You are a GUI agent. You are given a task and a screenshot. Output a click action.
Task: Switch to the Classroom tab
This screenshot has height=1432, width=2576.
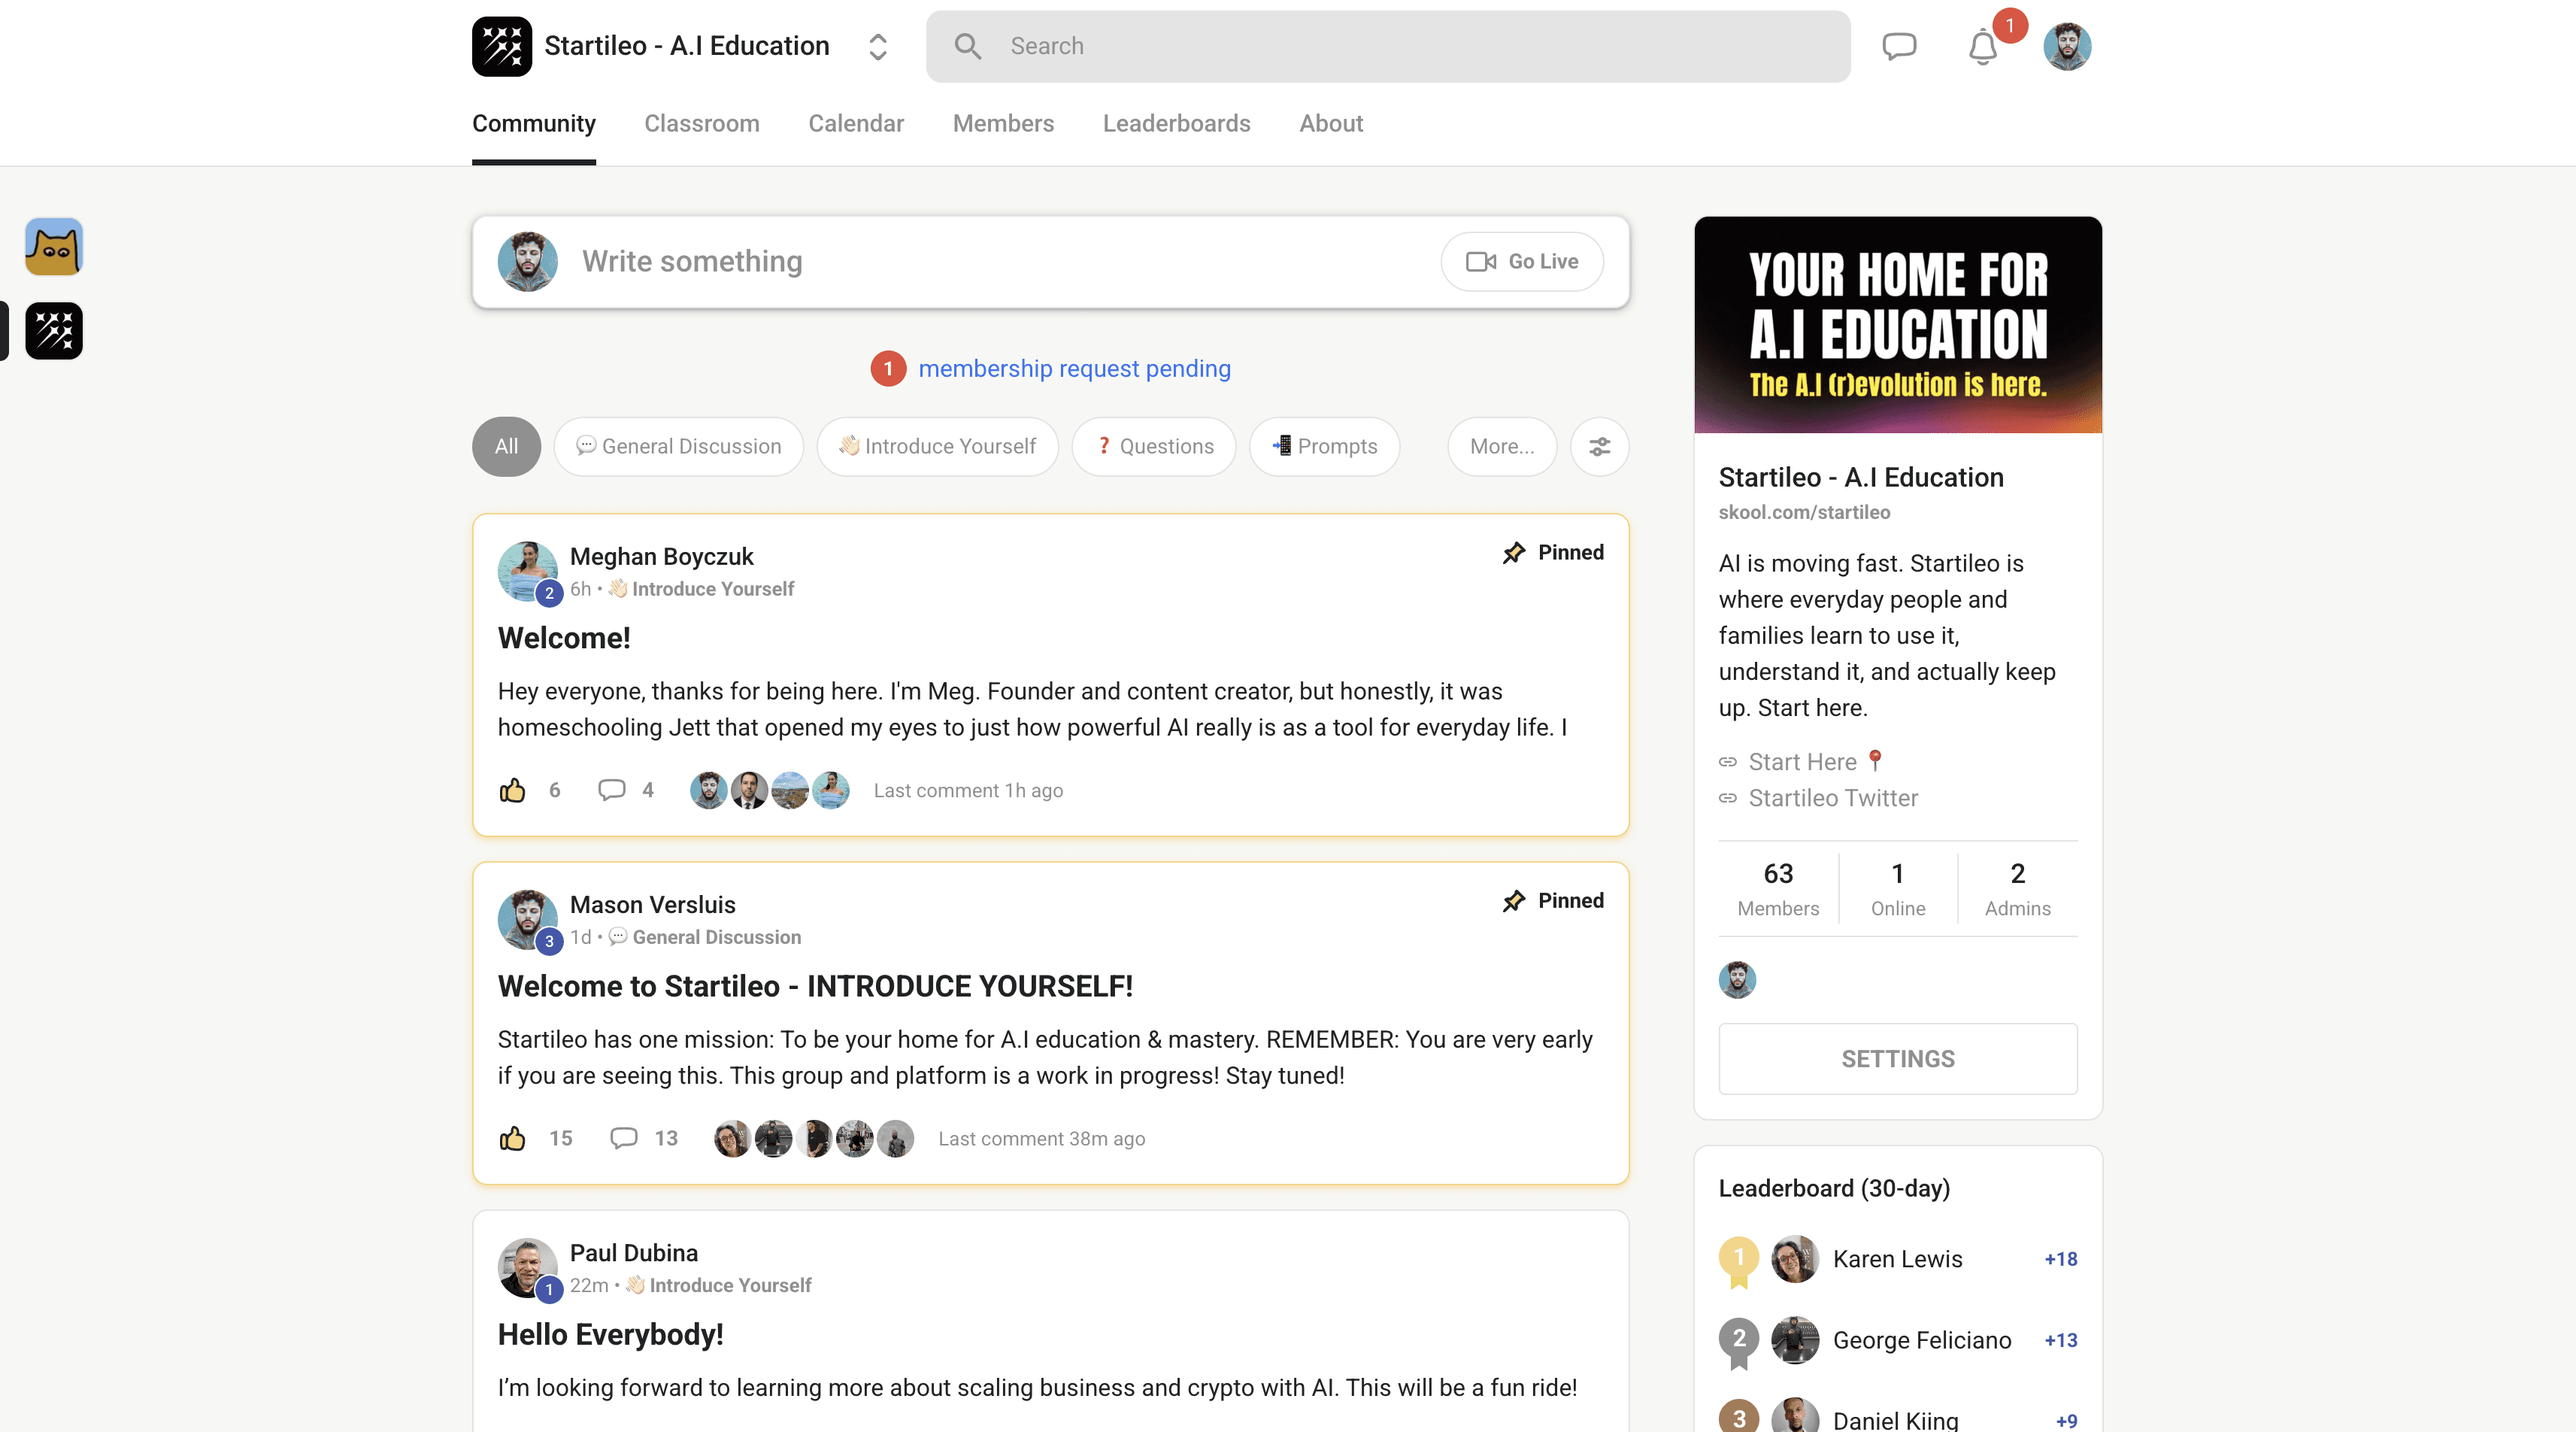701,123
